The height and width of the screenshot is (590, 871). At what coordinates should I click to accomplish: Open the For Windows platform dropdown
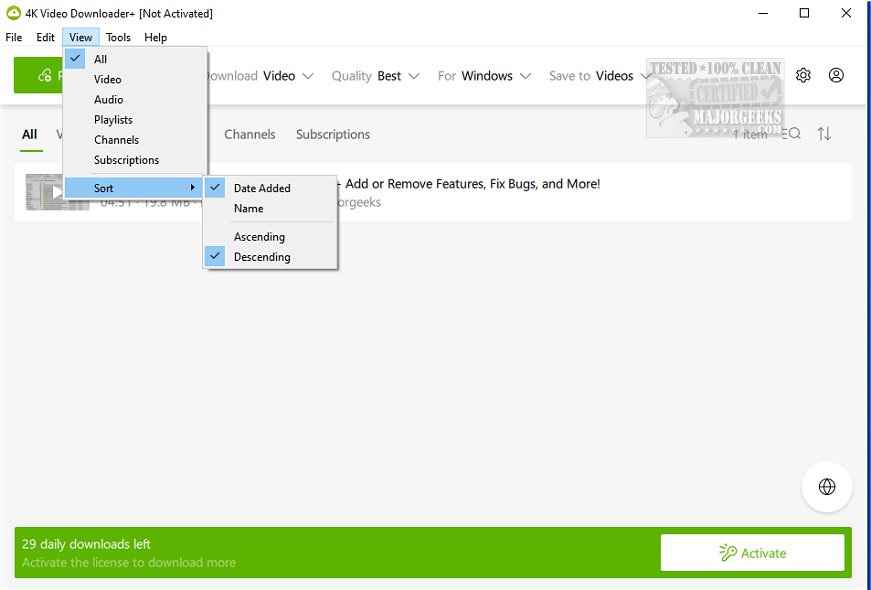click(x=484, y=76)
